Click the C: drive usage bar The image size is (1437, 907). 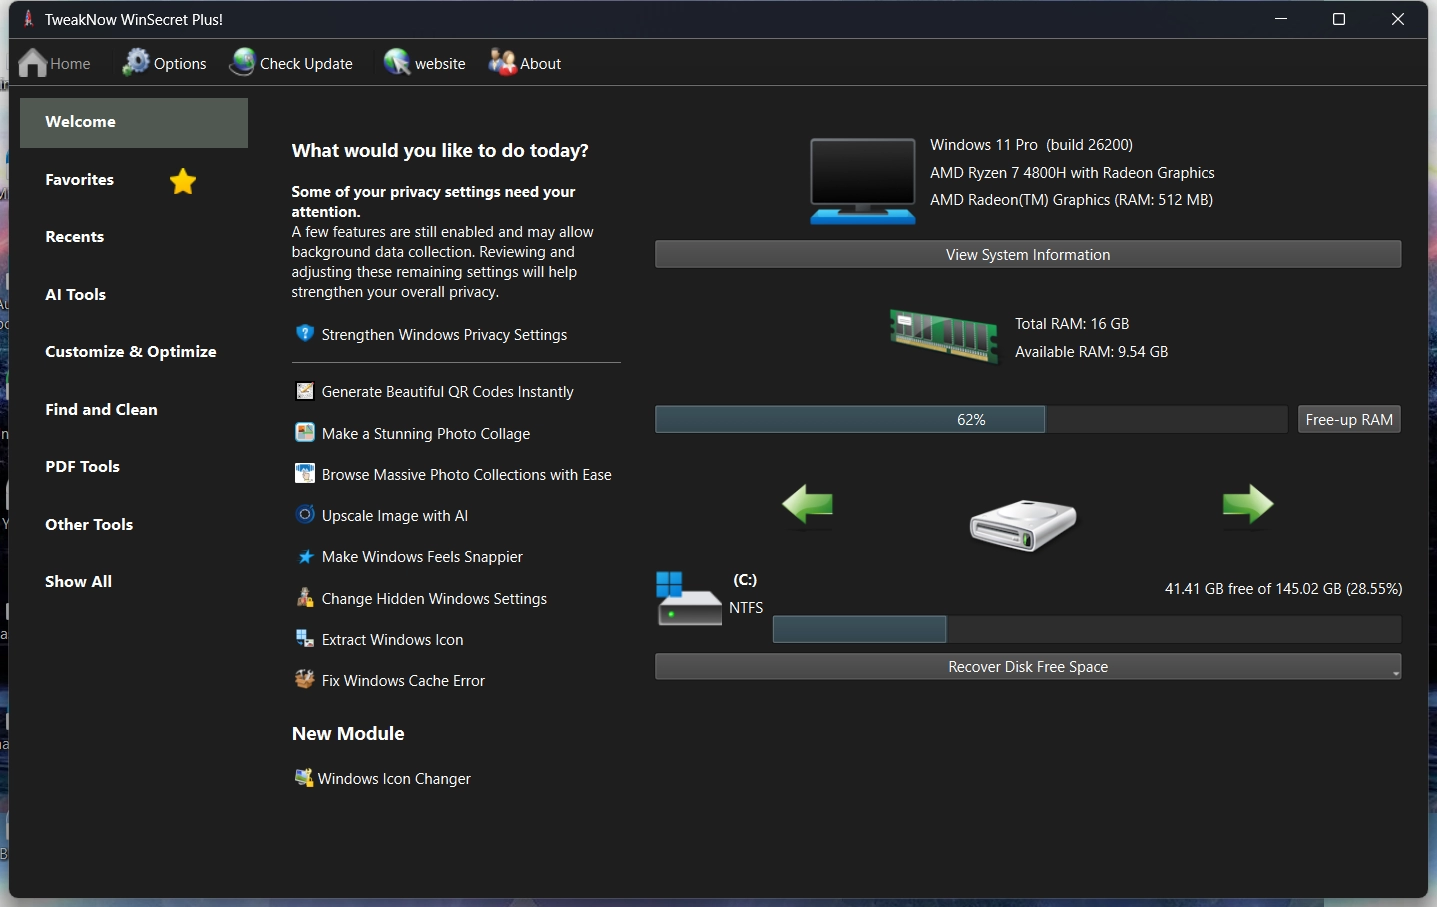[x=1086, y=629]
